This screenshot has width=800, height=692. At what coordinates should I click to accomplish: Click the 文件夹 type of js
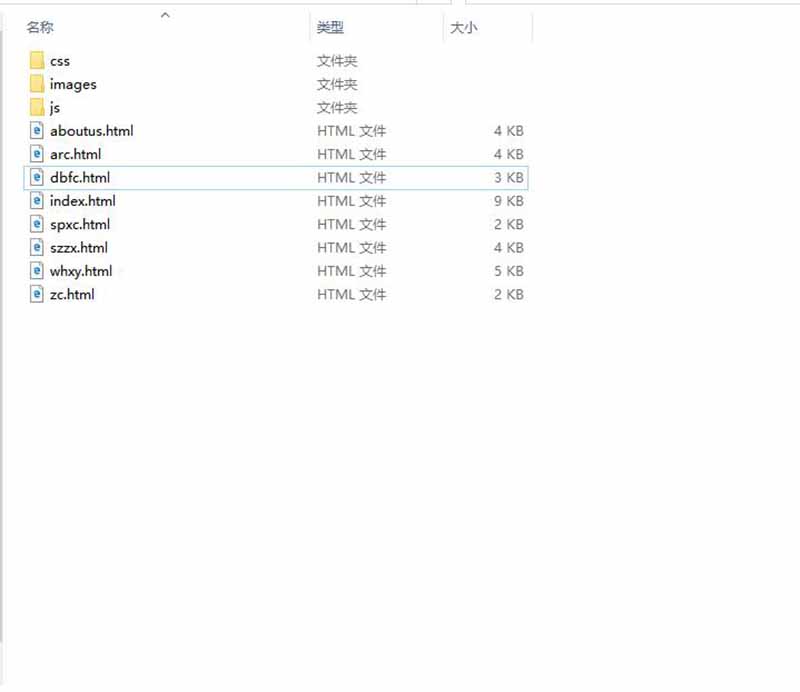point(337,108)
